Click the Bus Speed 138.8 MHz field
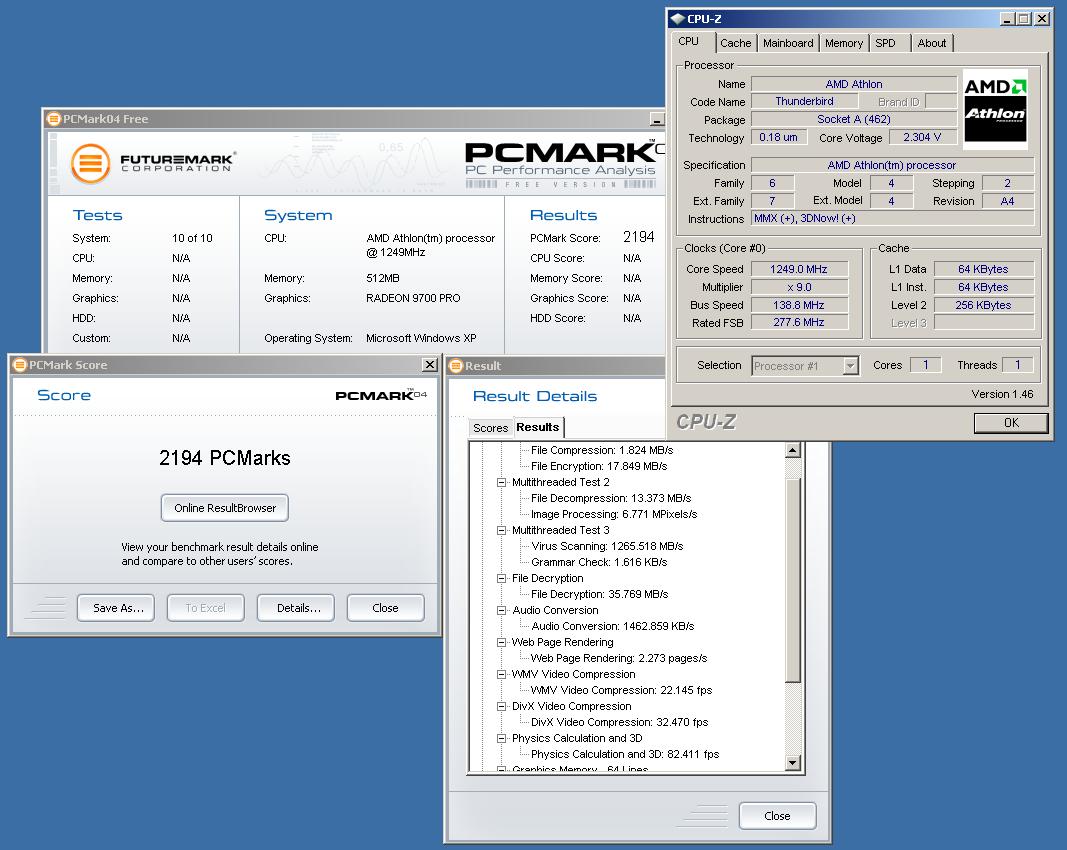This screenshot has height=850, width=1067. coord(799,305)
